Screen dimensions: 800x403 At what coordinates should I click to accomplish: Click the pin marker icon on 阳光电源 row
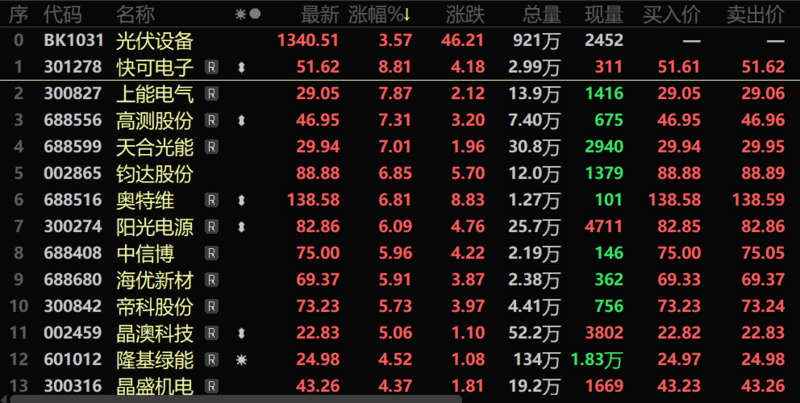[241, 226]
